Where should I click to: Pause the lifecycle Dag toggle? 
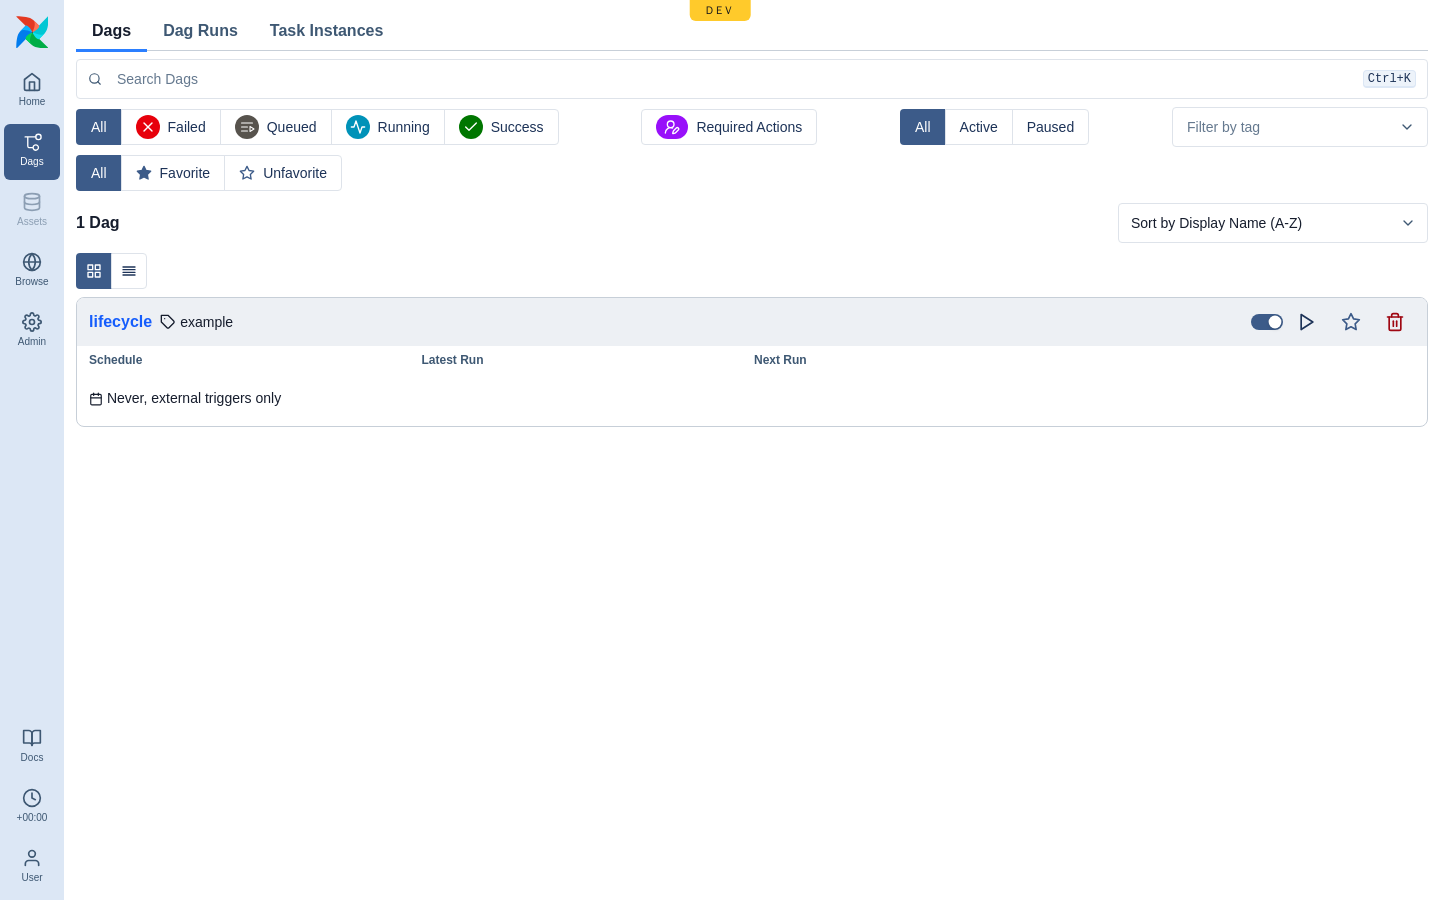click(x=1267, y=322)
